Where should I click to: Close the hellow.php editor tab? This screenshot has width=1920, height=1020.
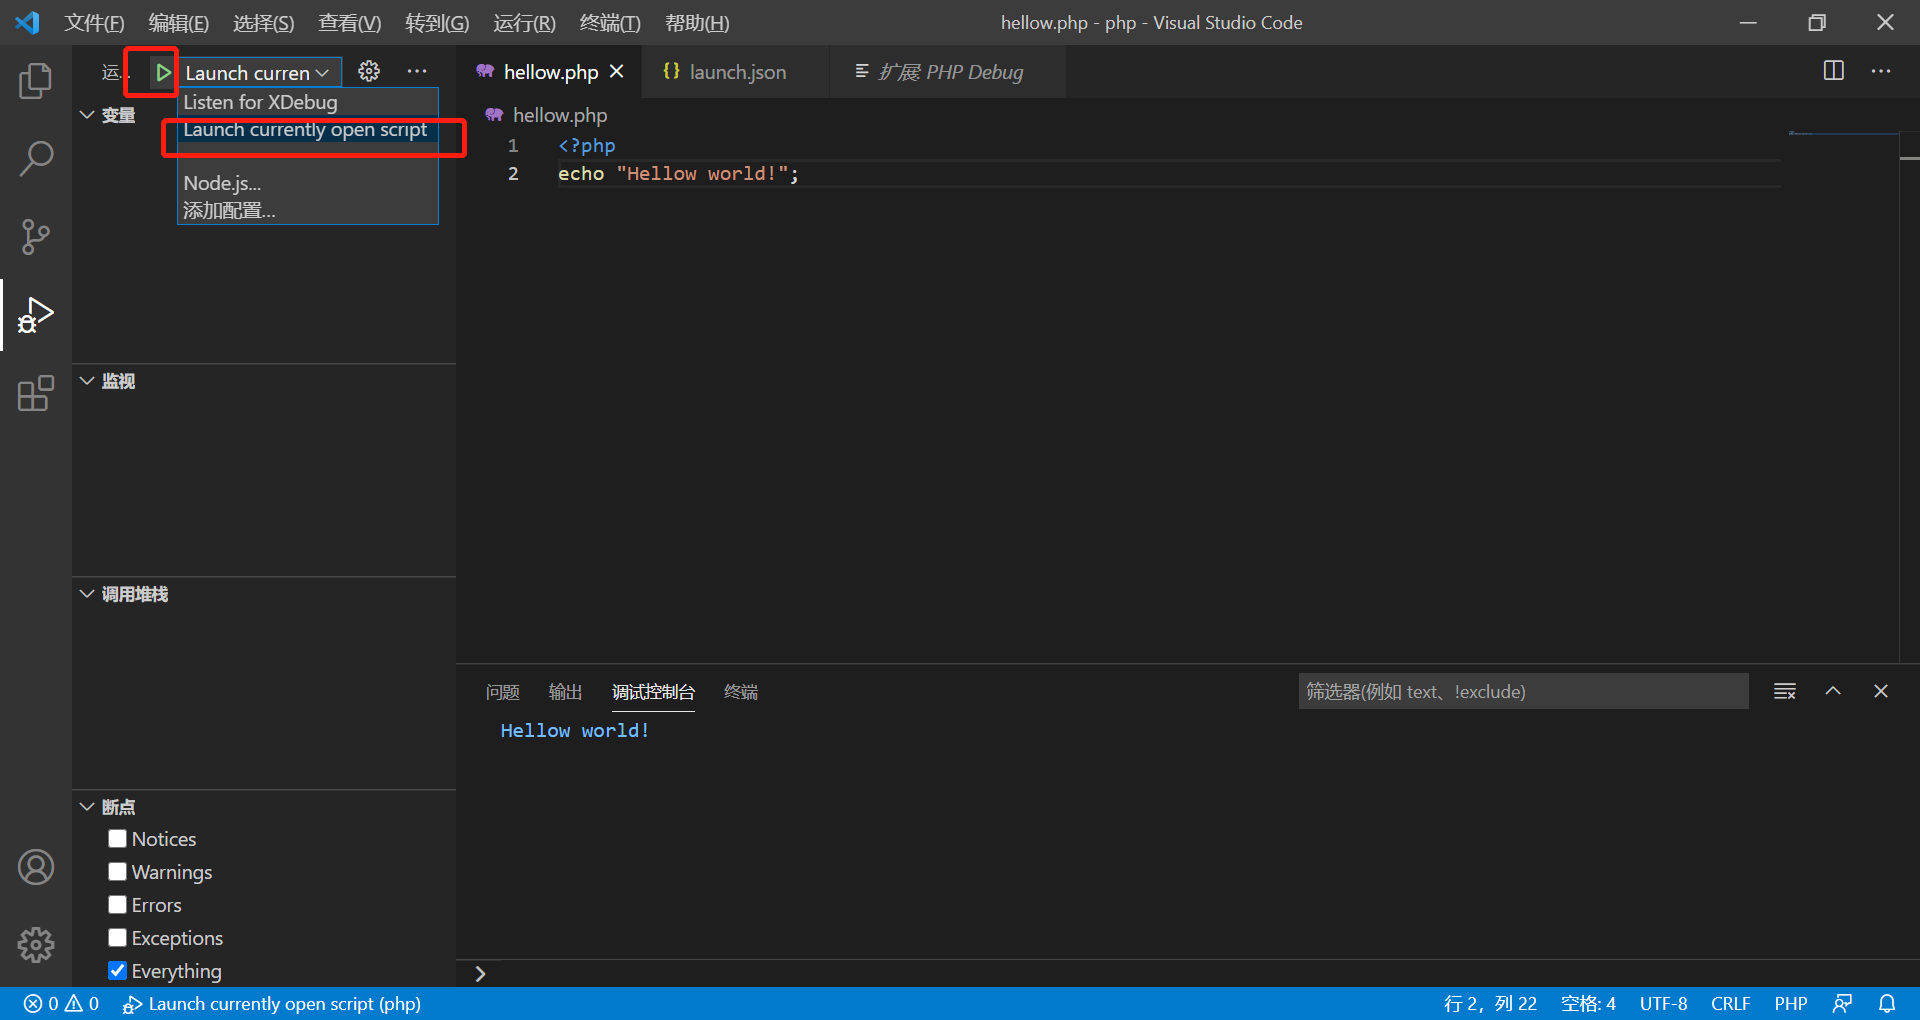click(617, 72)
